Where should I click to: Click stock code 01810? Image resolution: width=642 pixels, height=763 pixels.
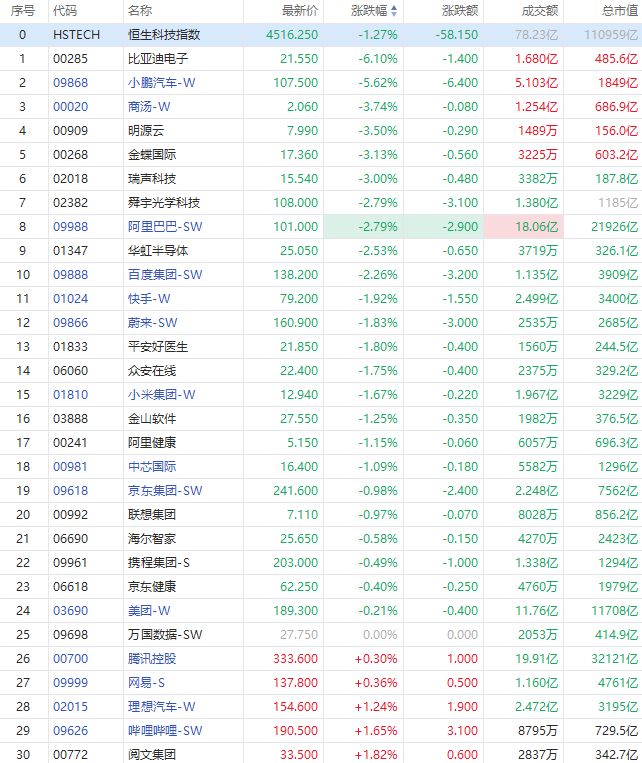click(x=71, y=395)
